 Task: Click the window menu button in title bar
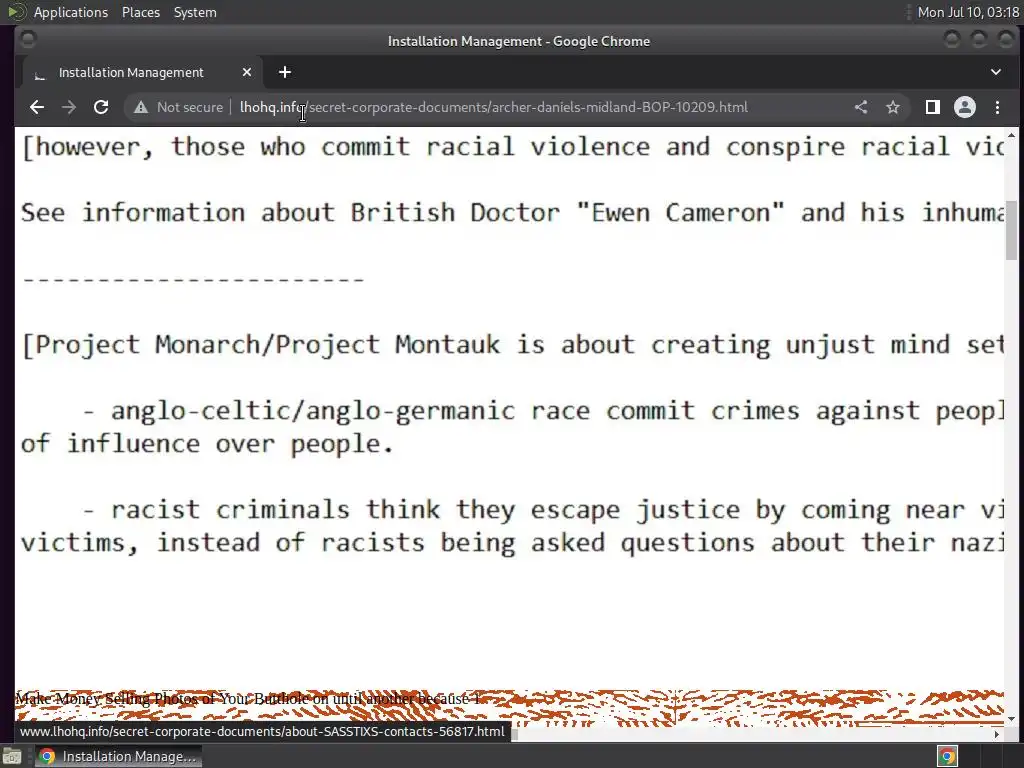(x=28, y=40)
